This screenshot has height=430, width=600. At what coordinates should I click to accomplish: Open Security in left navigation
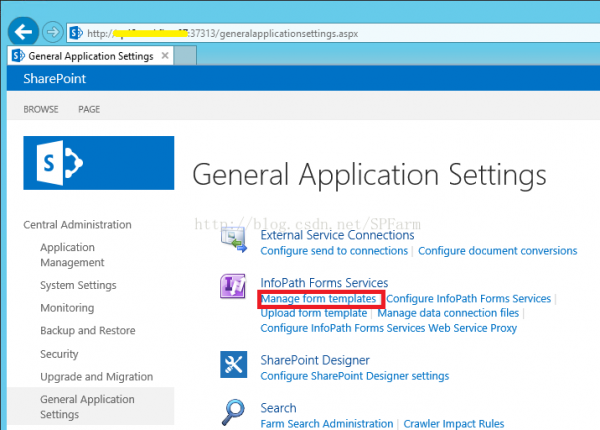[59, 354]
